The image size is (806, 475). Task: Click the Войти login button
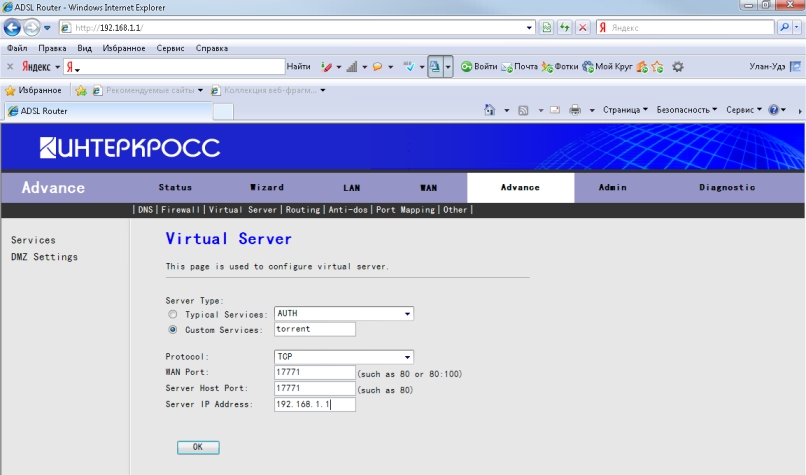479,66
